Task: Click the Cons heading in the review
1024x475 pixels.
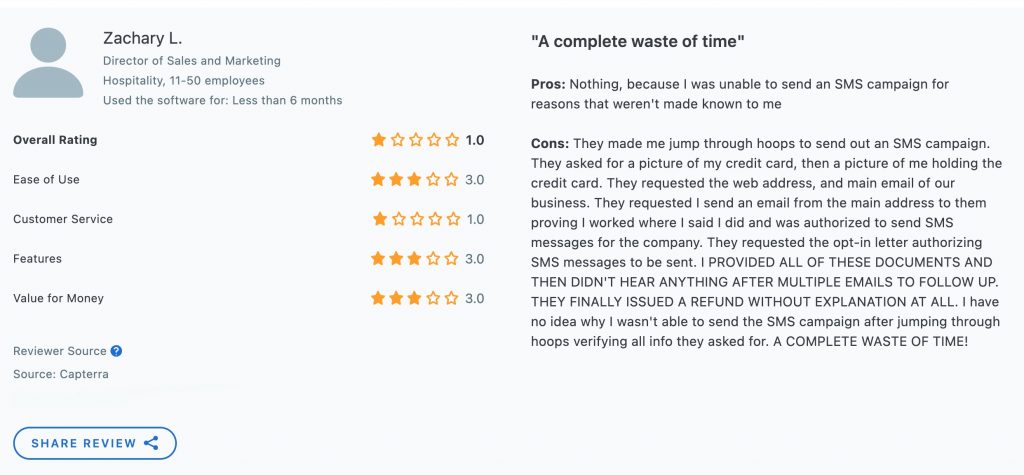Action: [x=550, y=143]
